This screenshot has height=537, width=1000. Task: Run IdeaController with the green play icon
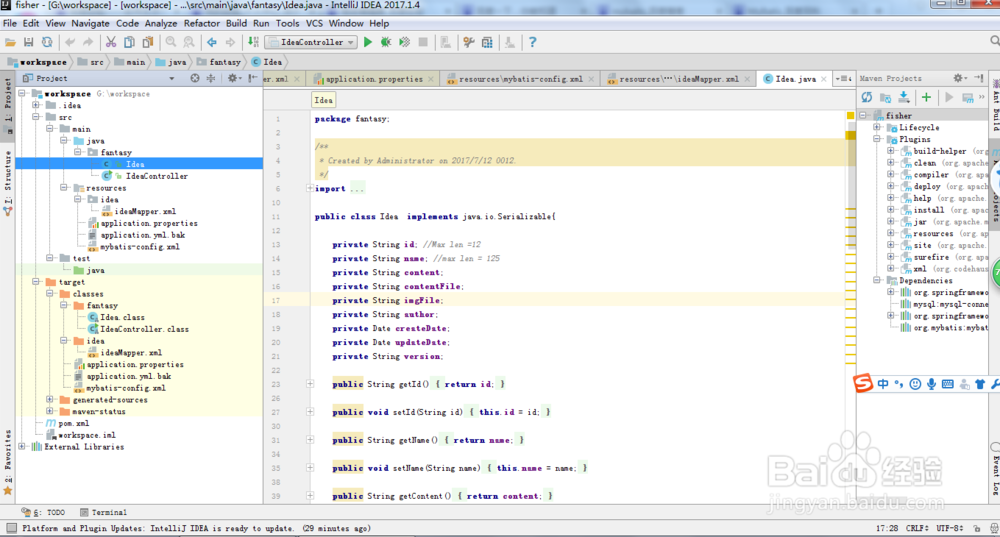coord(368,43)
